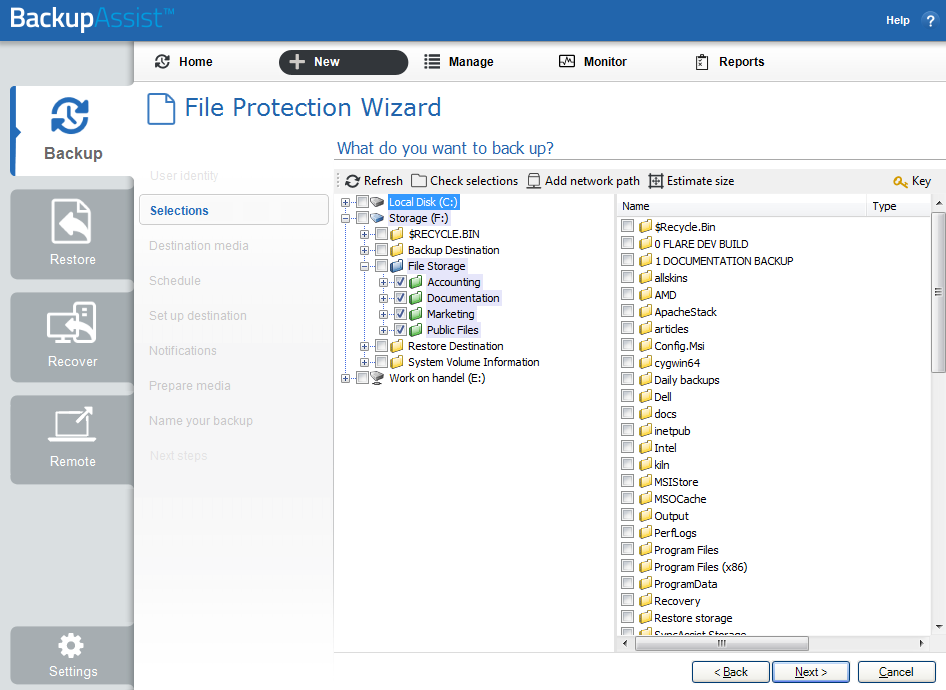The height and width of the screenshot is (690, 946).
Task: Sort the list by Name column
Action: [x=741, y=206]
